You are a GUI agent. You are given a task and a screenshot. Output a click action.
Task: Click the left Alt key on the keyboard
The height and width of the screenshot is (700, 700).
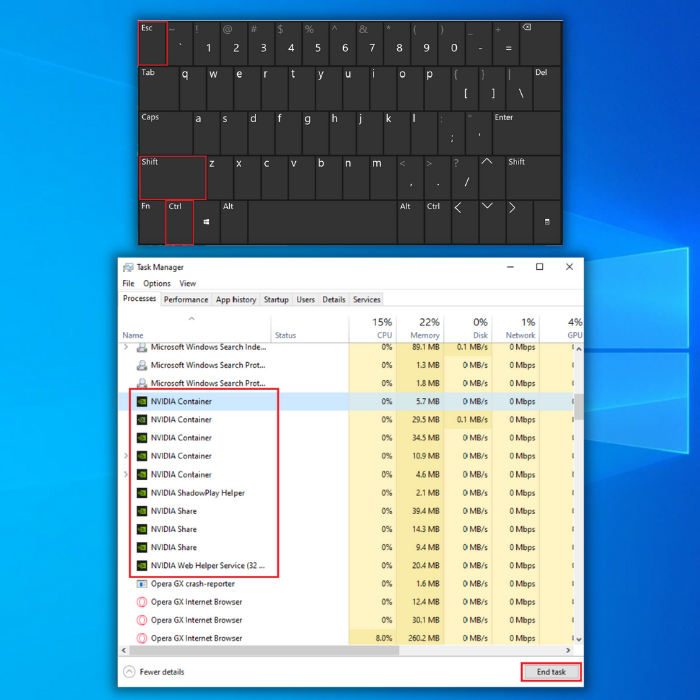(233, 222)
